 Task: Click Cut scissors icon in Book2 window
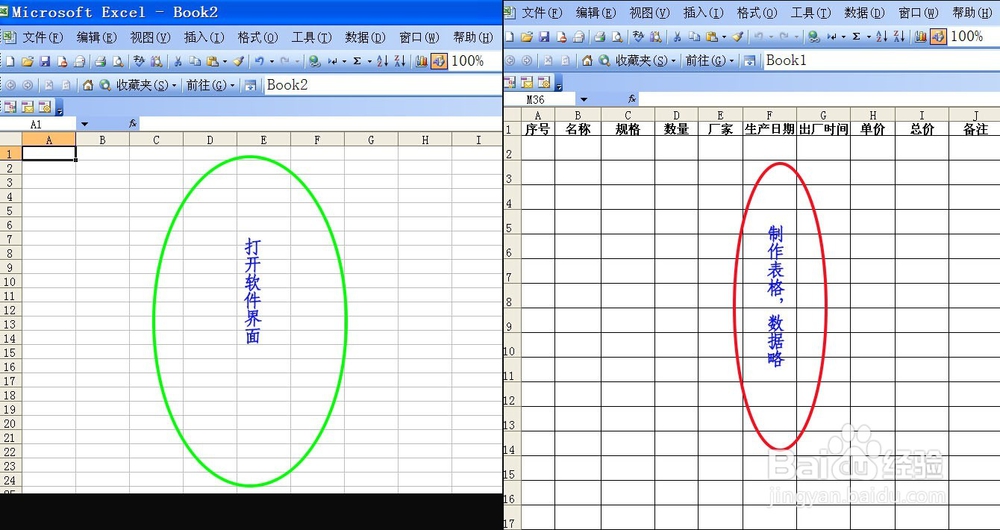point(177,61)
